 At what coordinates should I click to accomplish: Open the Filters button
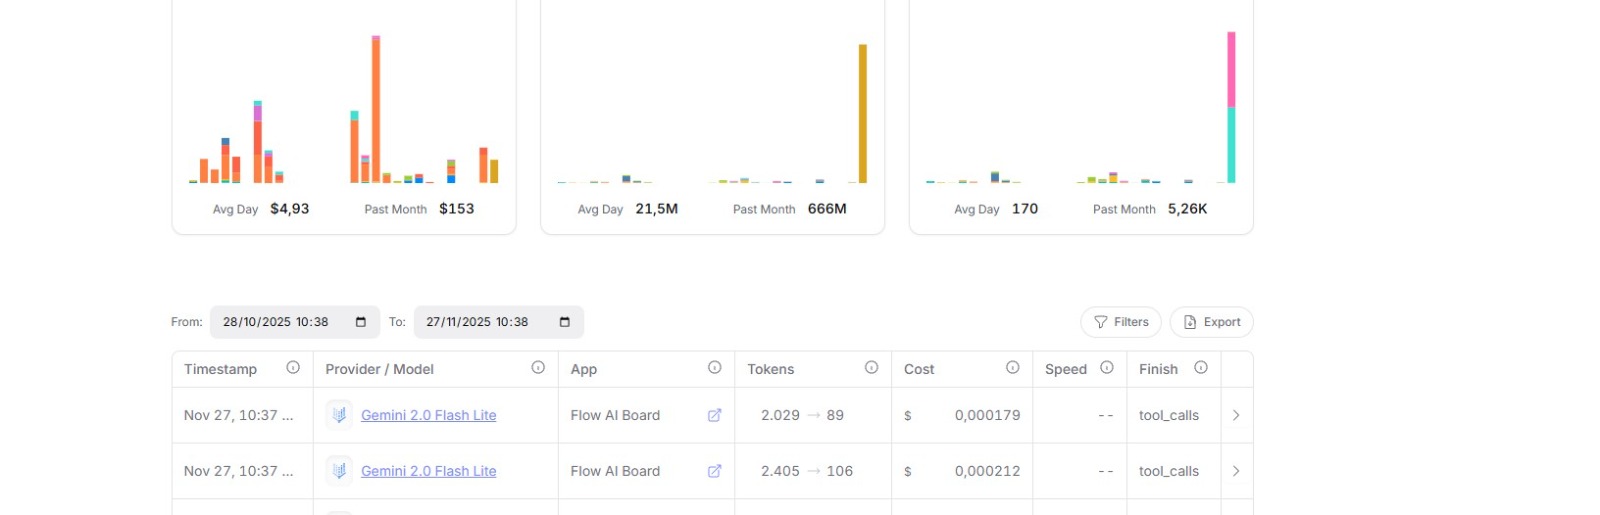click(1120, 322)
